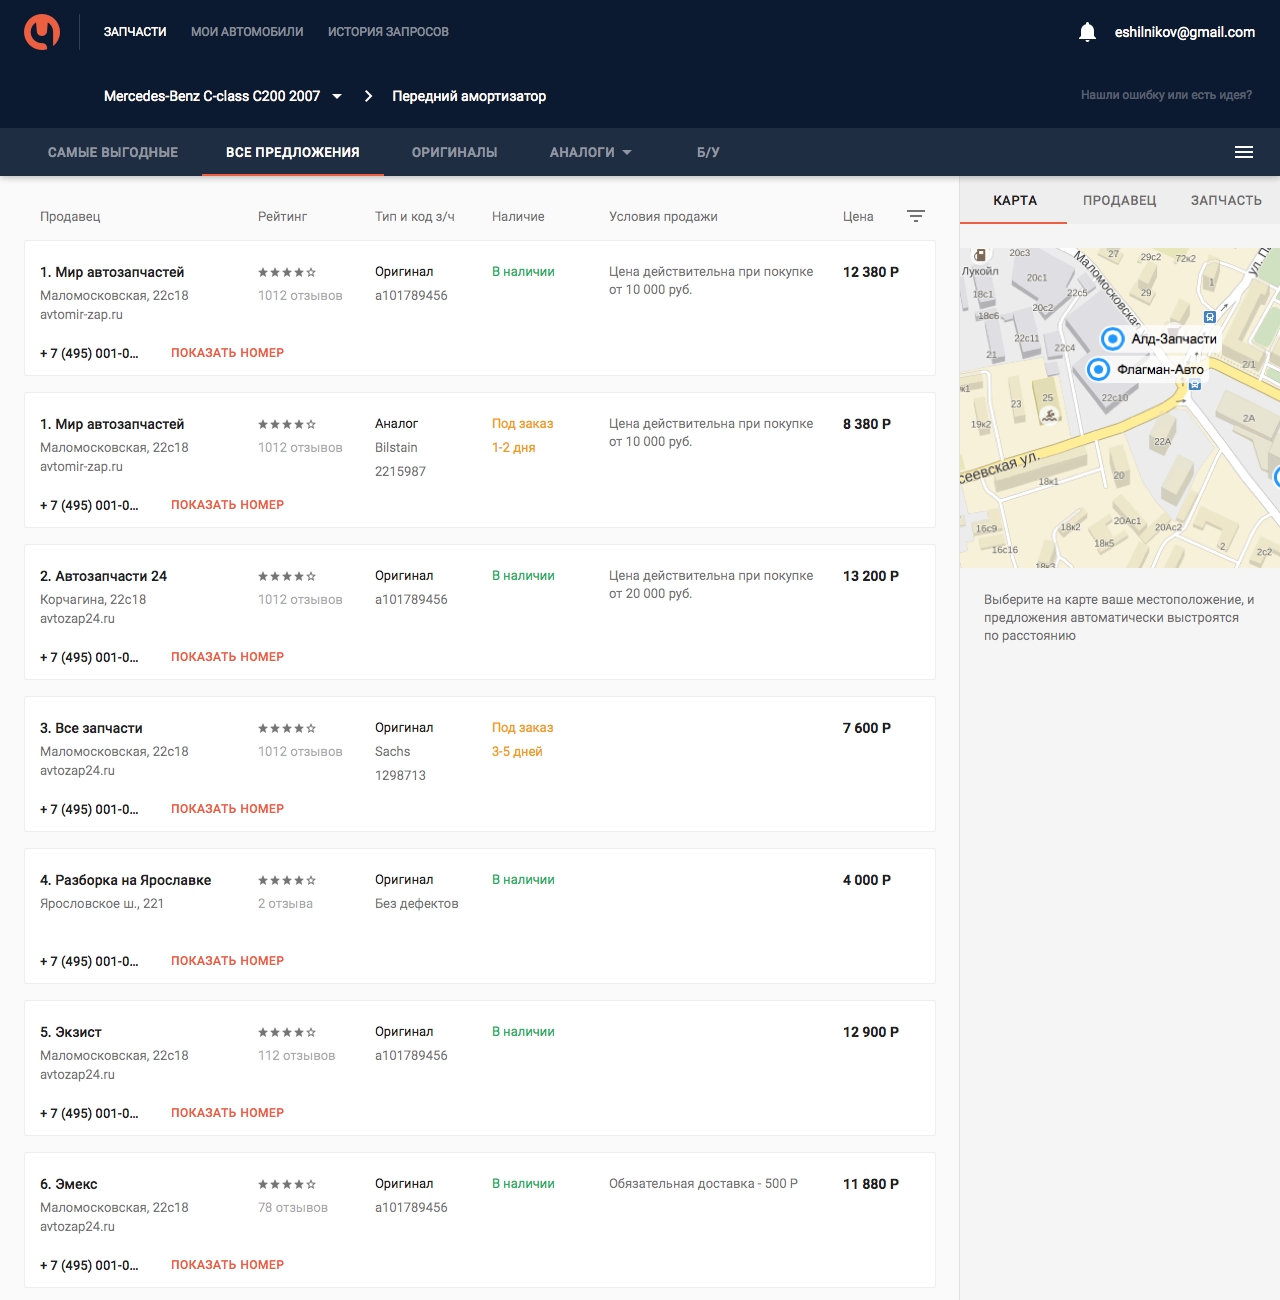Image resolution: width=1280 pixels, height=1300 pixels.
Task: Click 78 отзывов reviews count
Action: pos(292,1207)
